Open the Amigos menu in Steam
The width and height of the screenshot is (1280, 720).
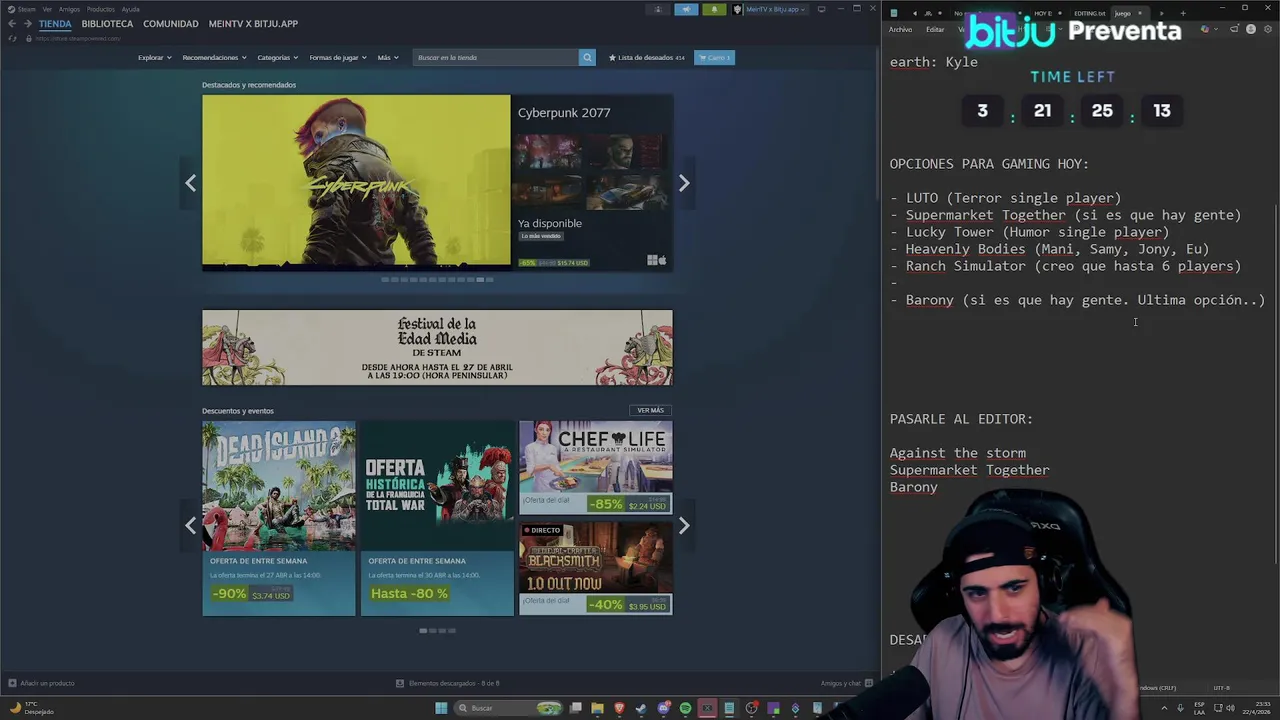pyautogui.click(x=69, y=9)
